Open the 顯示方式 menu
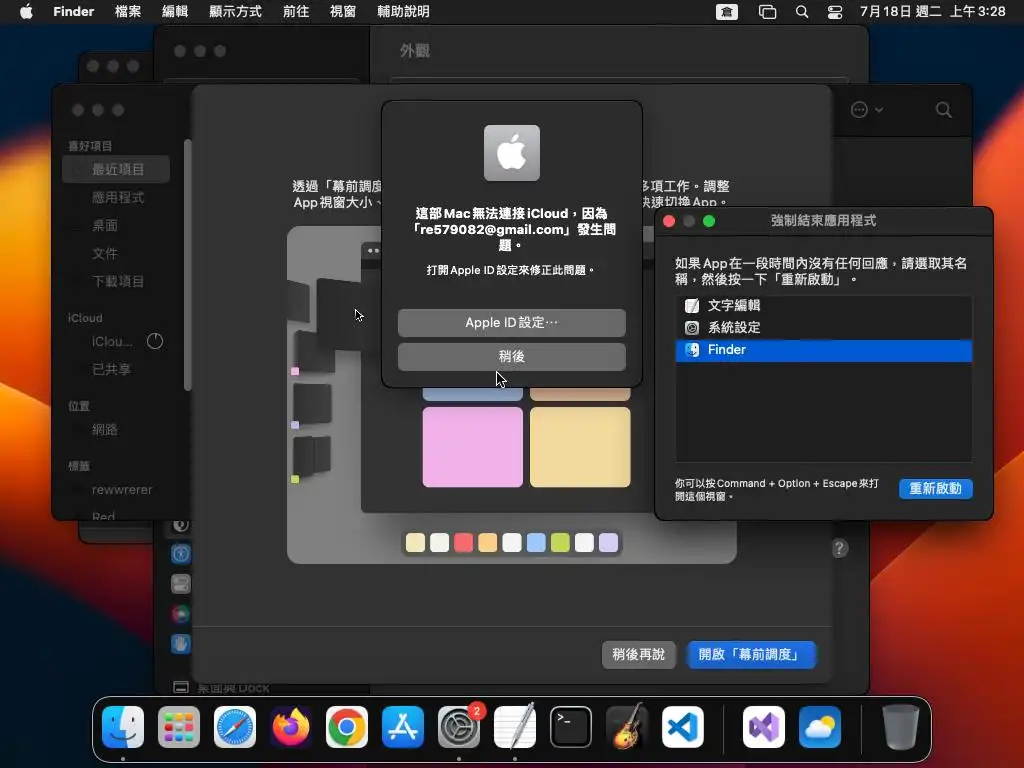 pos(235,11)
